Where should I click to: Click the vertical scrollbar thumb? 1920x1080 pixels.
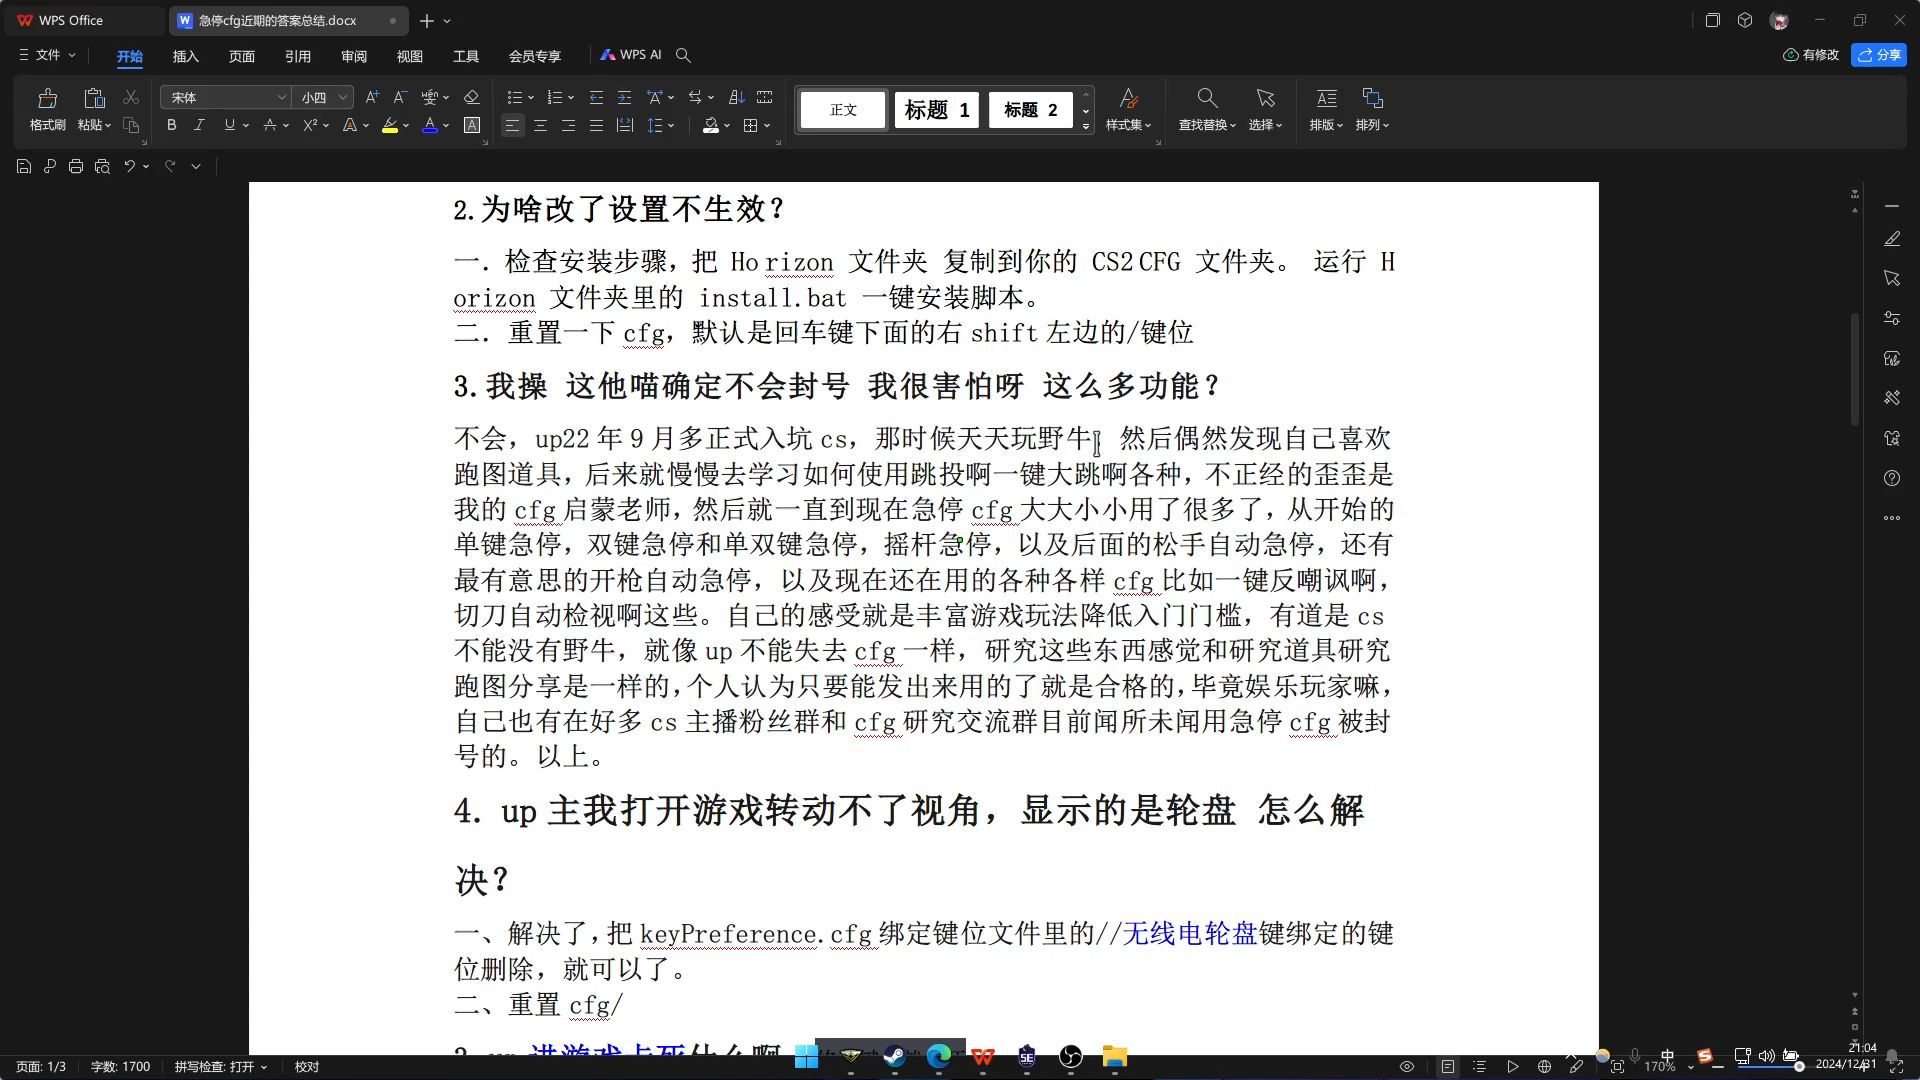click(1855, 370)
